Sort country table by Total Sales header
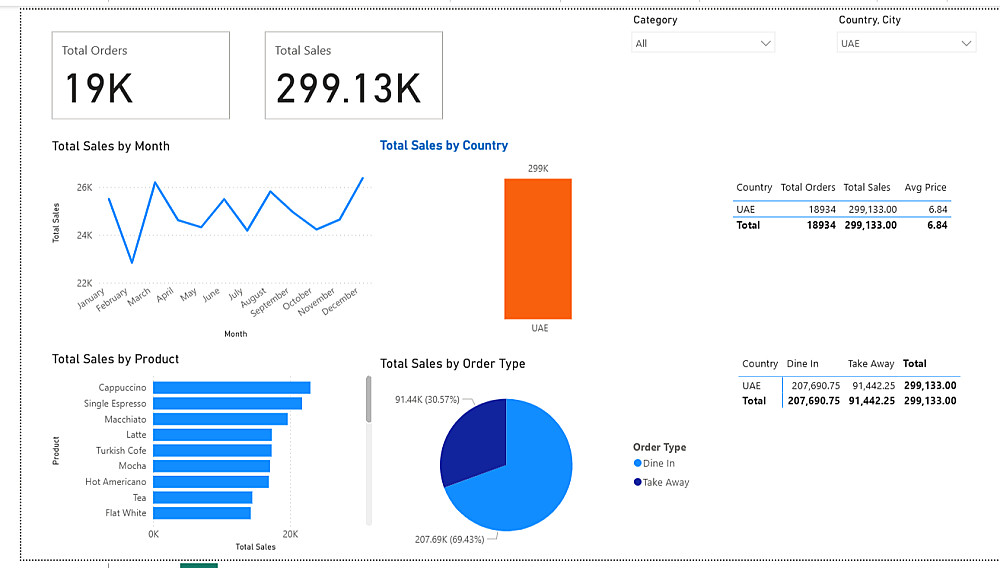This screenshot has height=568, width=1000. (x=867, y=187)
